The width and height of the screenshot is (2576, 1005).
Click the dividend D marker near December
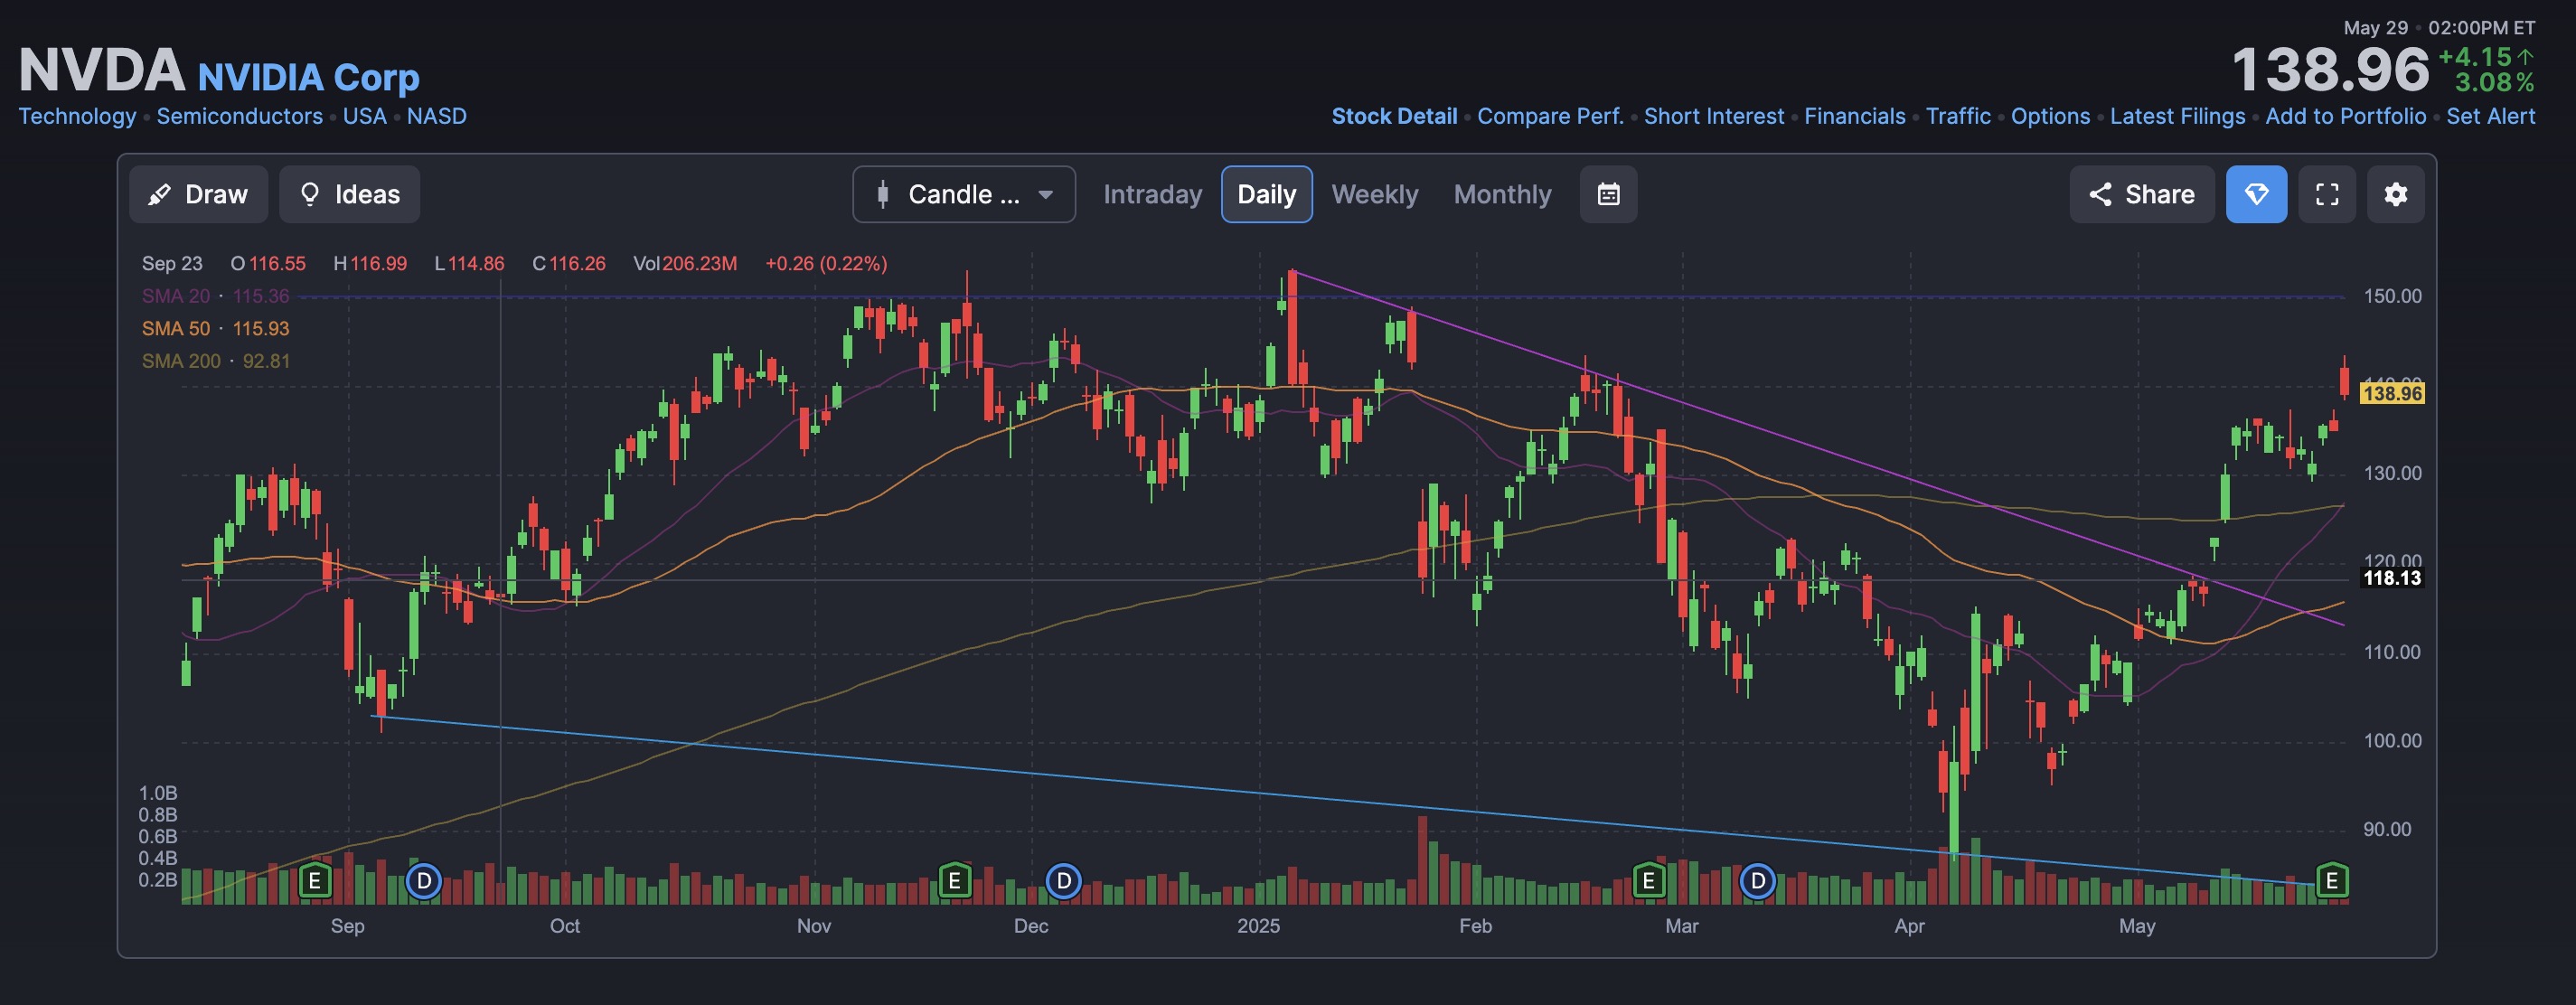[x=1063, y=881]
